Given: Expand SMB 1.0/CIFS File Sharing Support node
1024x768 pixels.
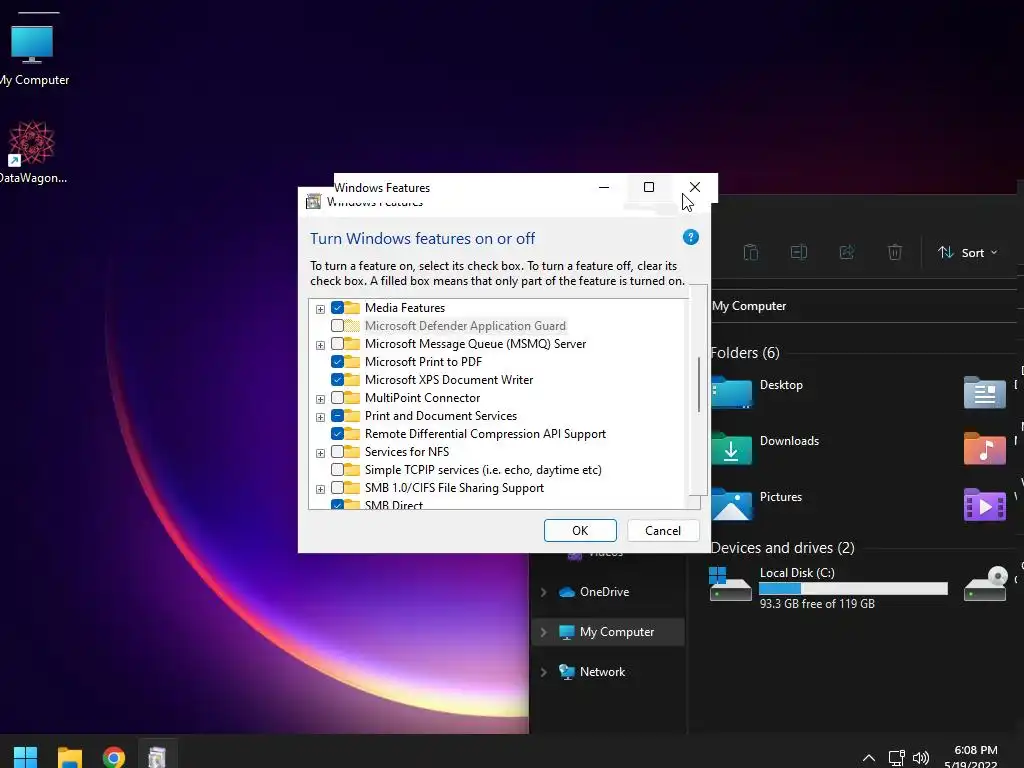Looking at the screenshot, I should [x=320, y=489].
